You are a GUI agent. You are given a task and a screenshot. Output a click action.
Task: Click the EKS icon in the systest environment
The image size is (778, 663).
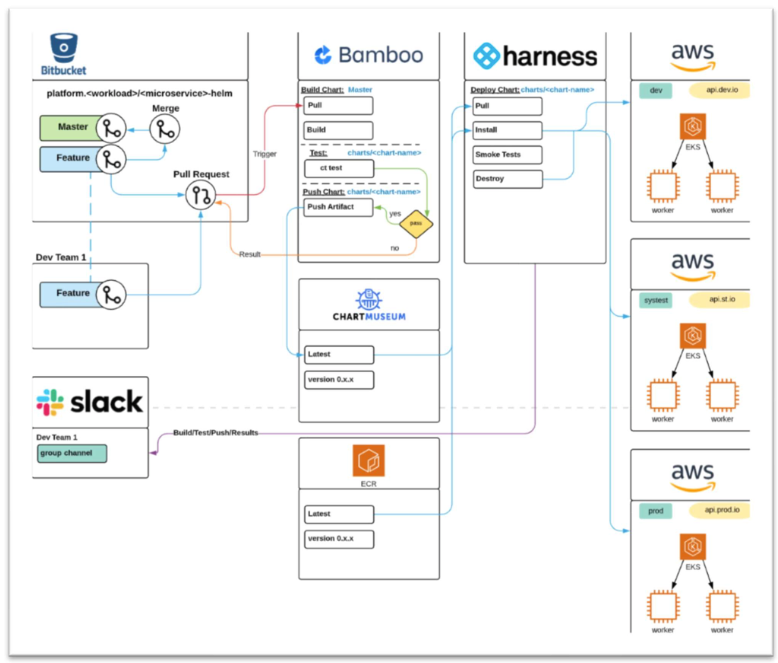(693, 336)
